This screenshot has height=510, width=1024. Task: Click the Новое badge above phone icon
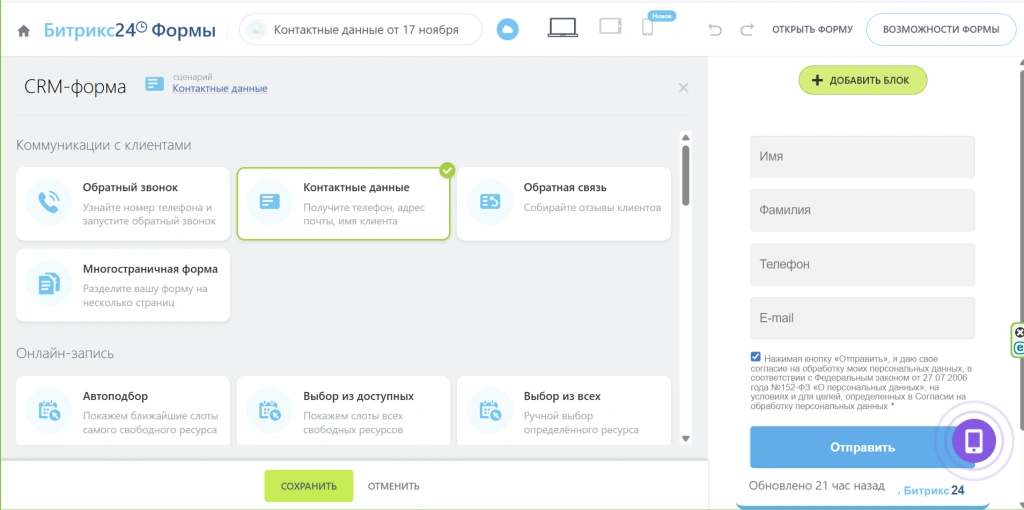pyautogui.click(x=662, y=15)
